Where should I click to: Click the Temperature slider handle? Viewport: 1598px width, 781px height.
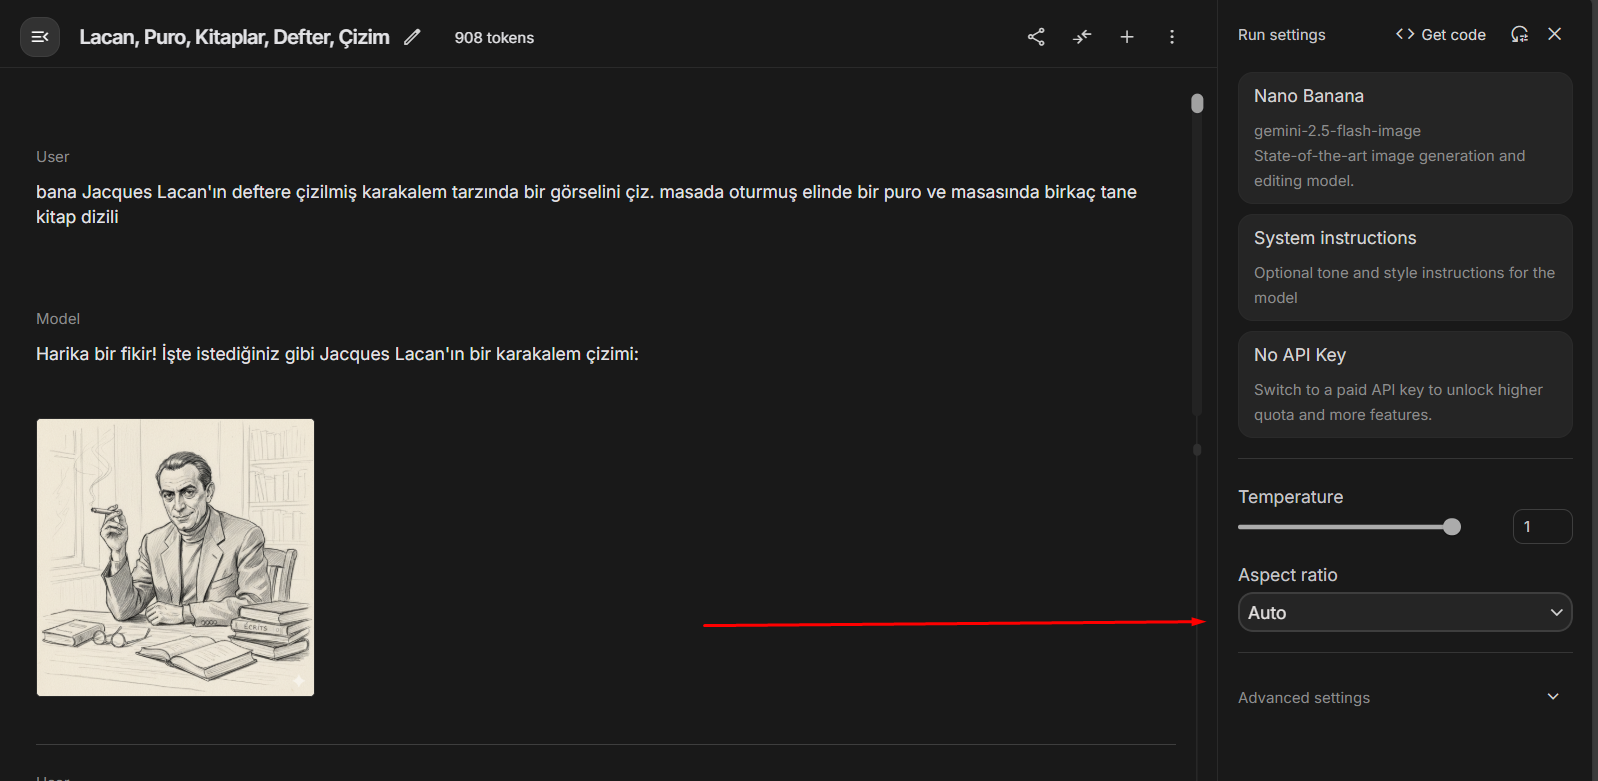1452,527
